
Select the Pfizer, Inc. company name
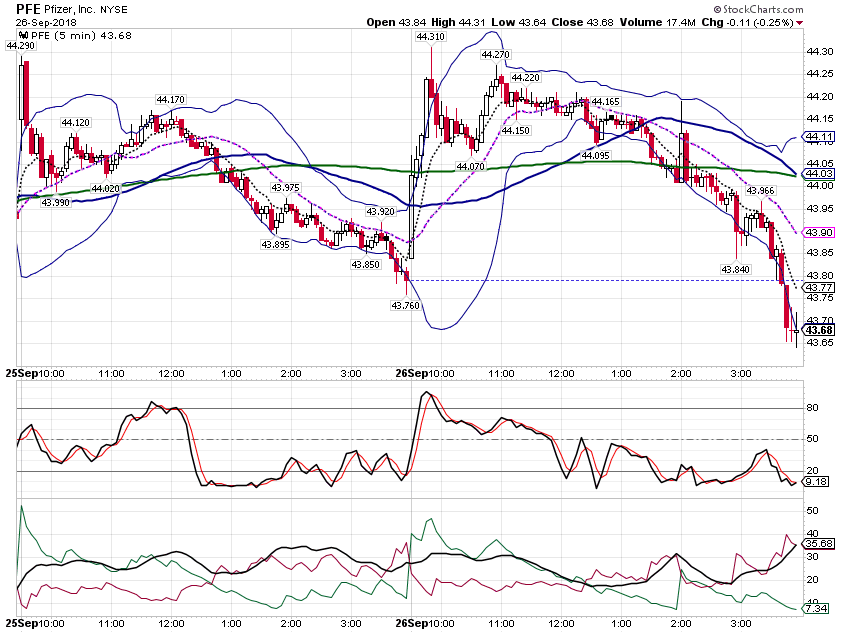pyautogui.click(x=70, y=9)
